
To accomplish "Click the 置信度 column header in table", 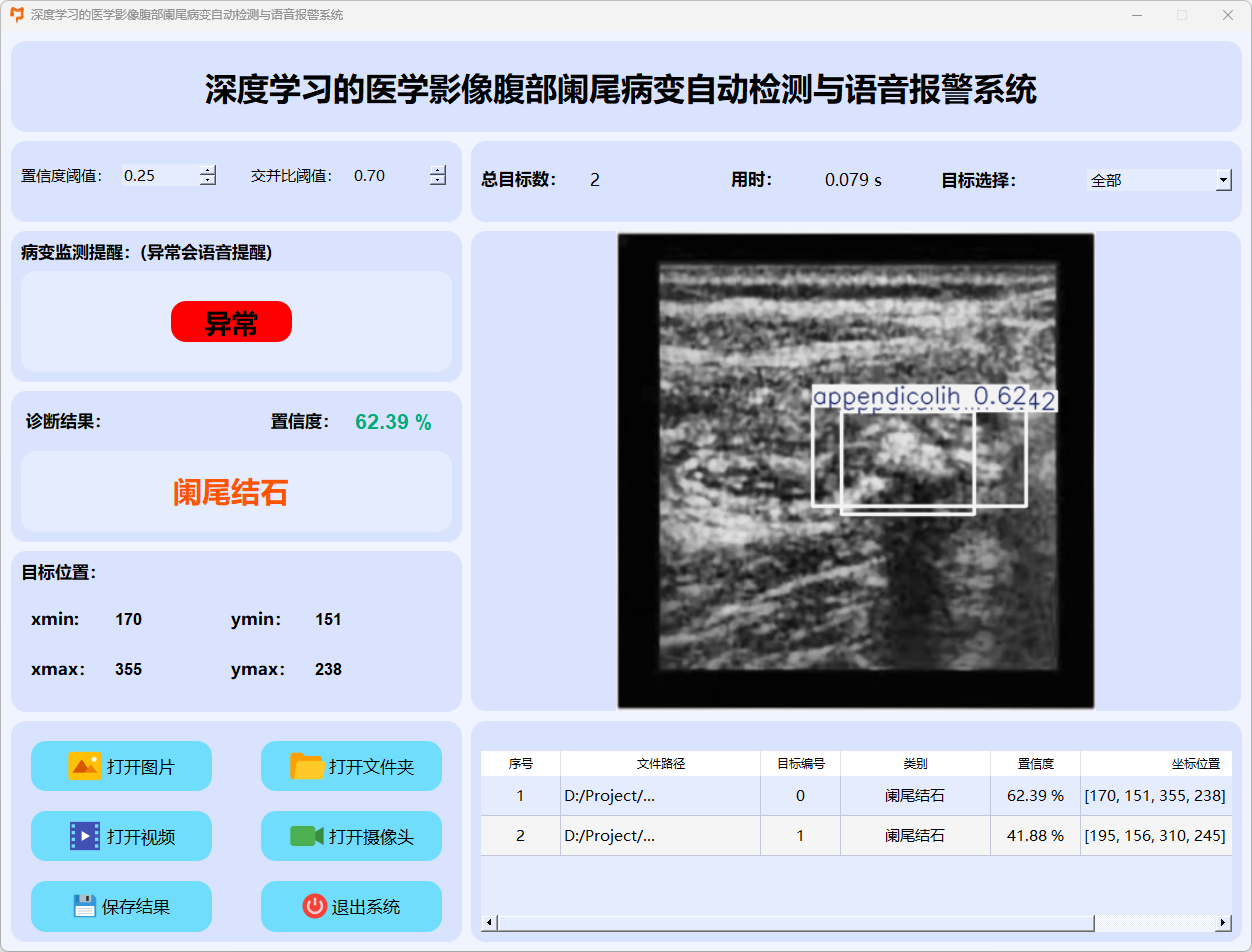I will pos(1035,763).
